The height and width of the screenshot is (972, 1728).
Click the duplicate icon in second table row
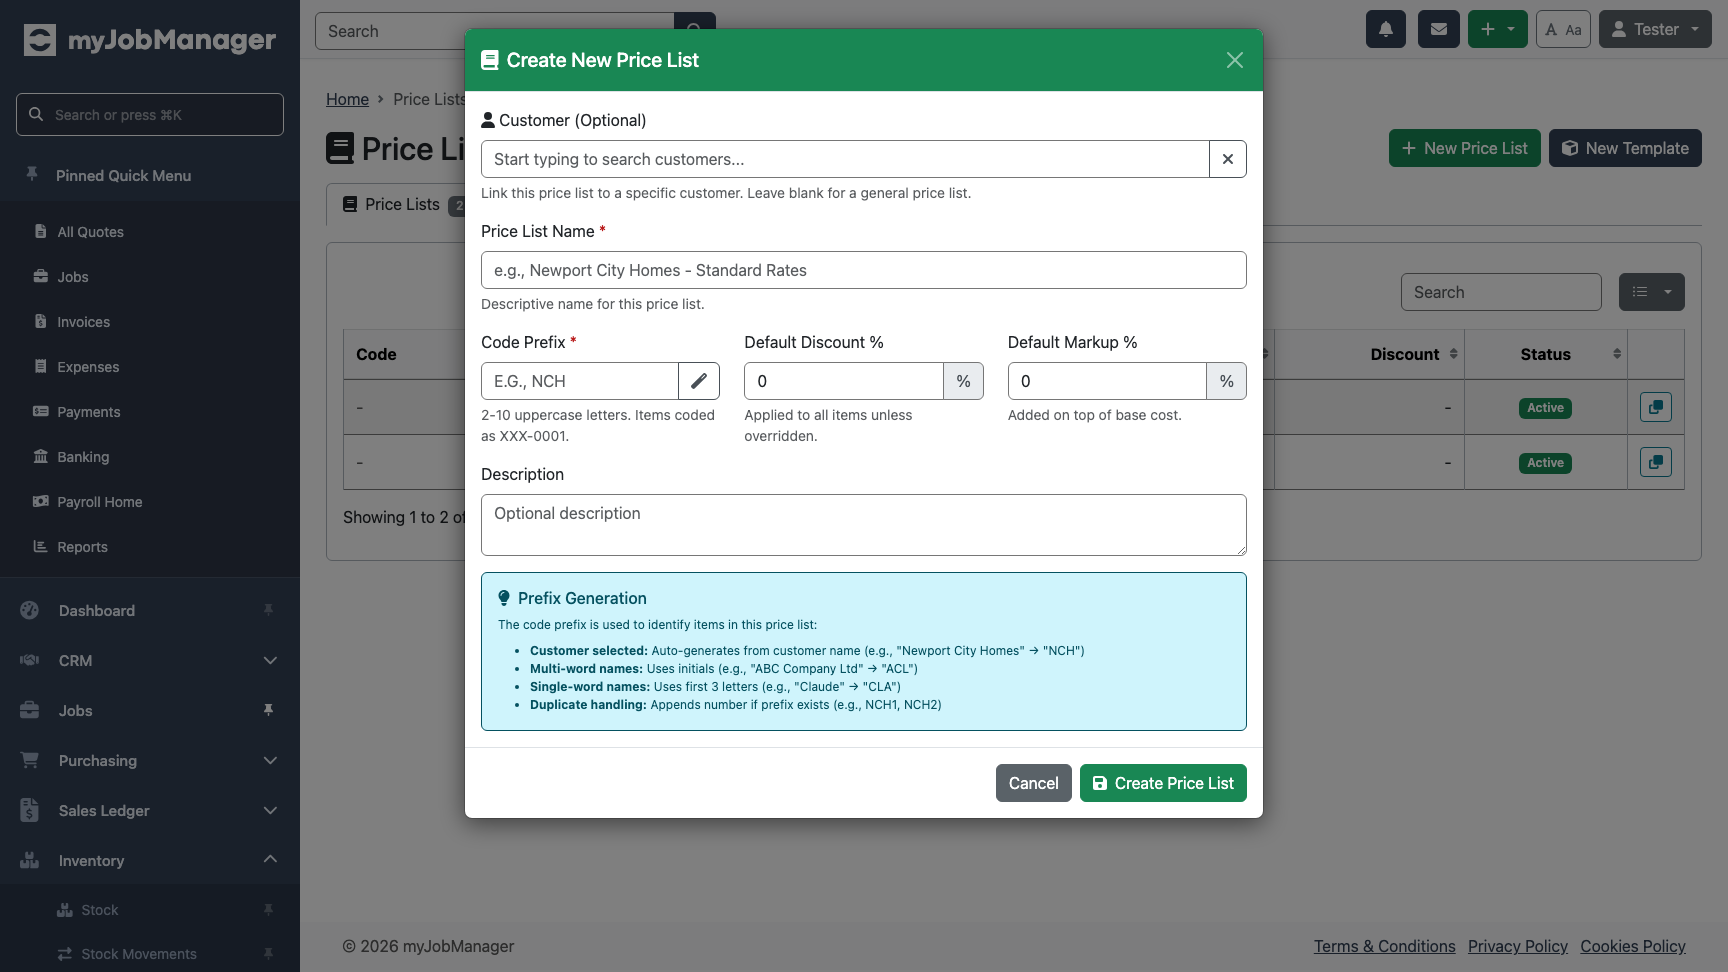[x=1656, y=462]
